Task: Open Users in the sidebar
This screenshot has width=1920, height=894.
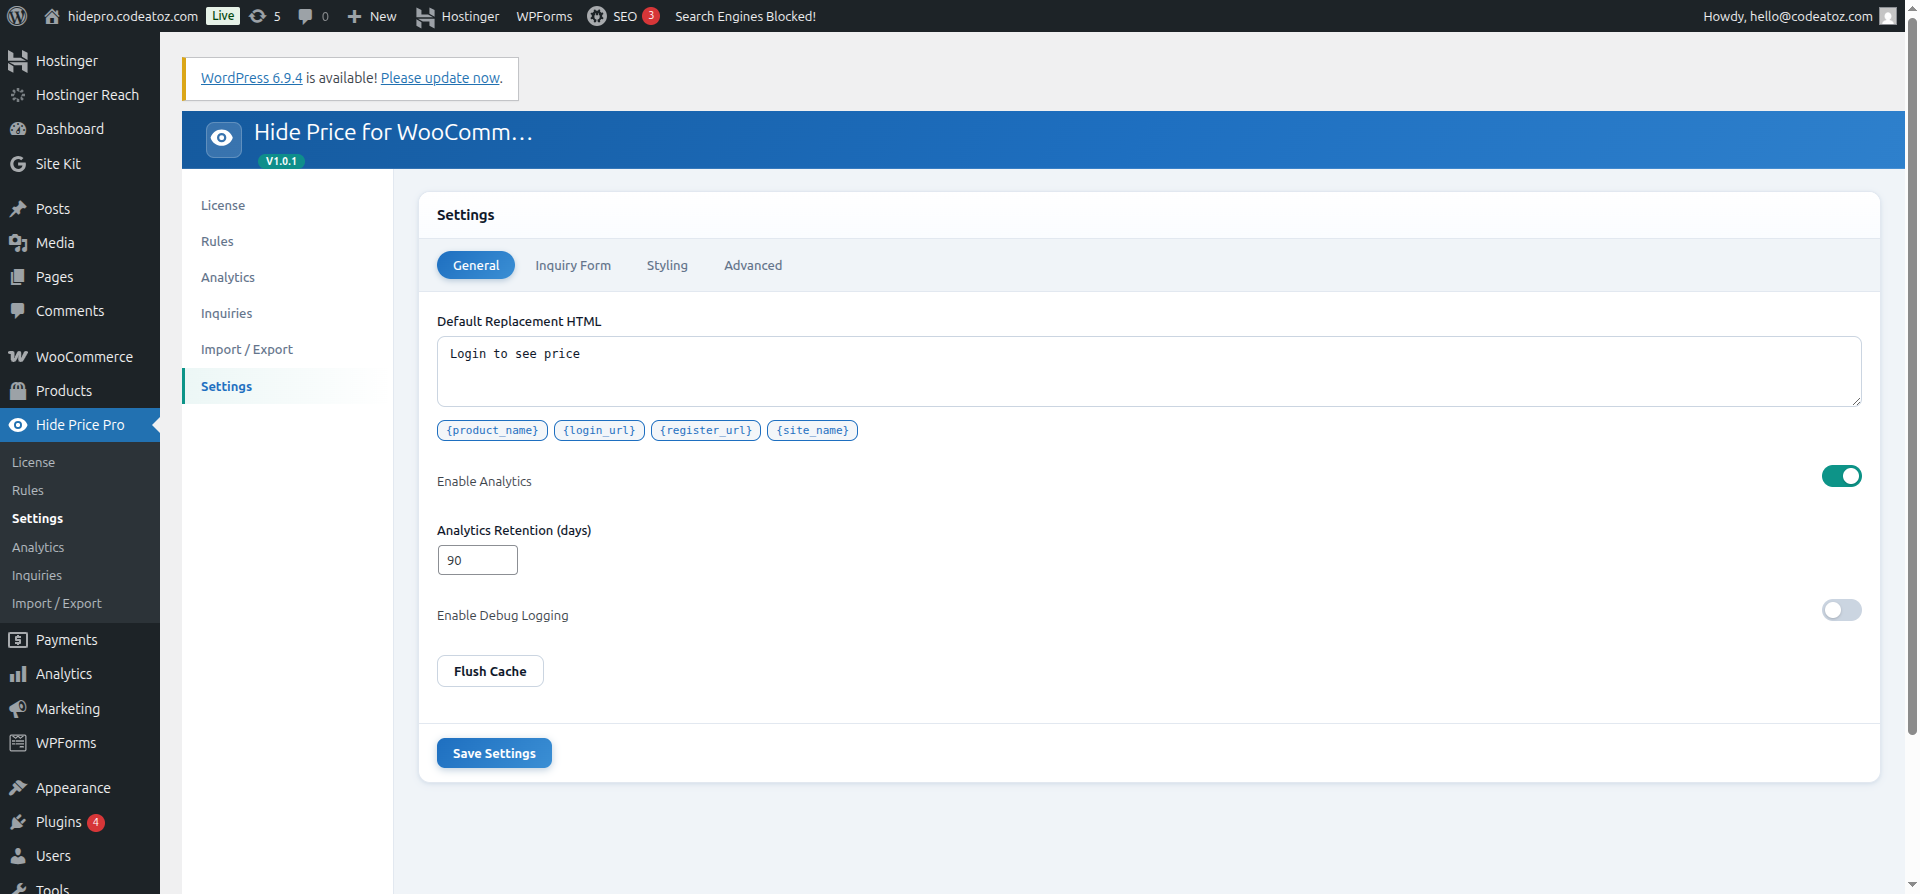Action: [80, 856]
